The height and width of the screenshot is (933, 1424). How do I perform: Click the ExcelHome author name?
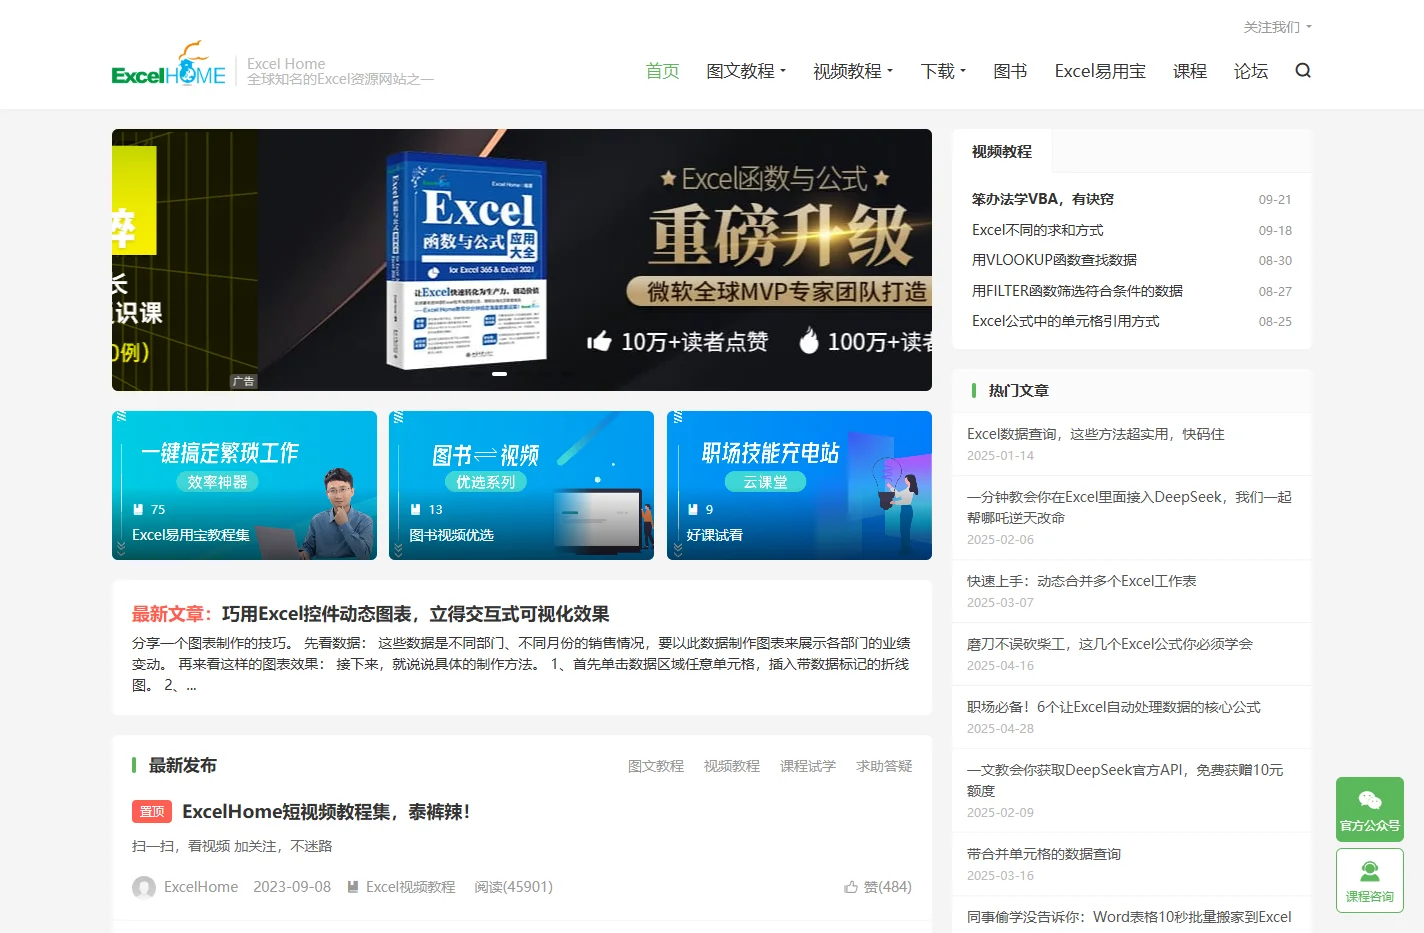pyautogui.click(x=201, y=887)
